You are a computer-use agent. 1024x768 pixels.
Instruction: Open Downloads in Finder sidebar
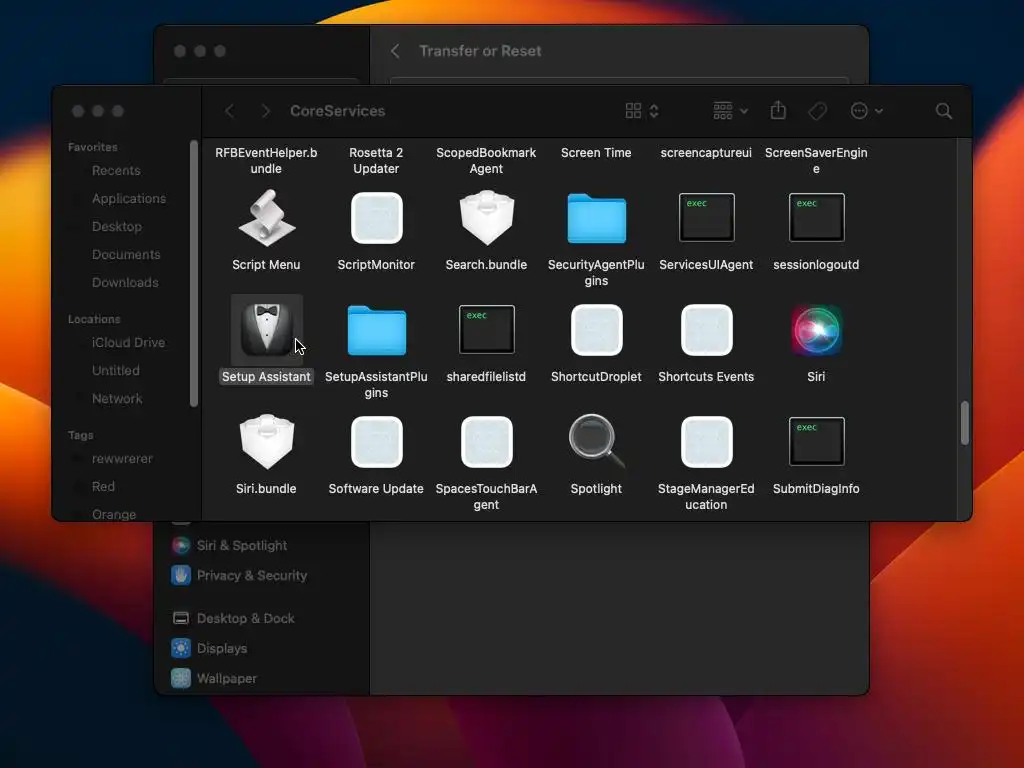[x=125, y=283]
